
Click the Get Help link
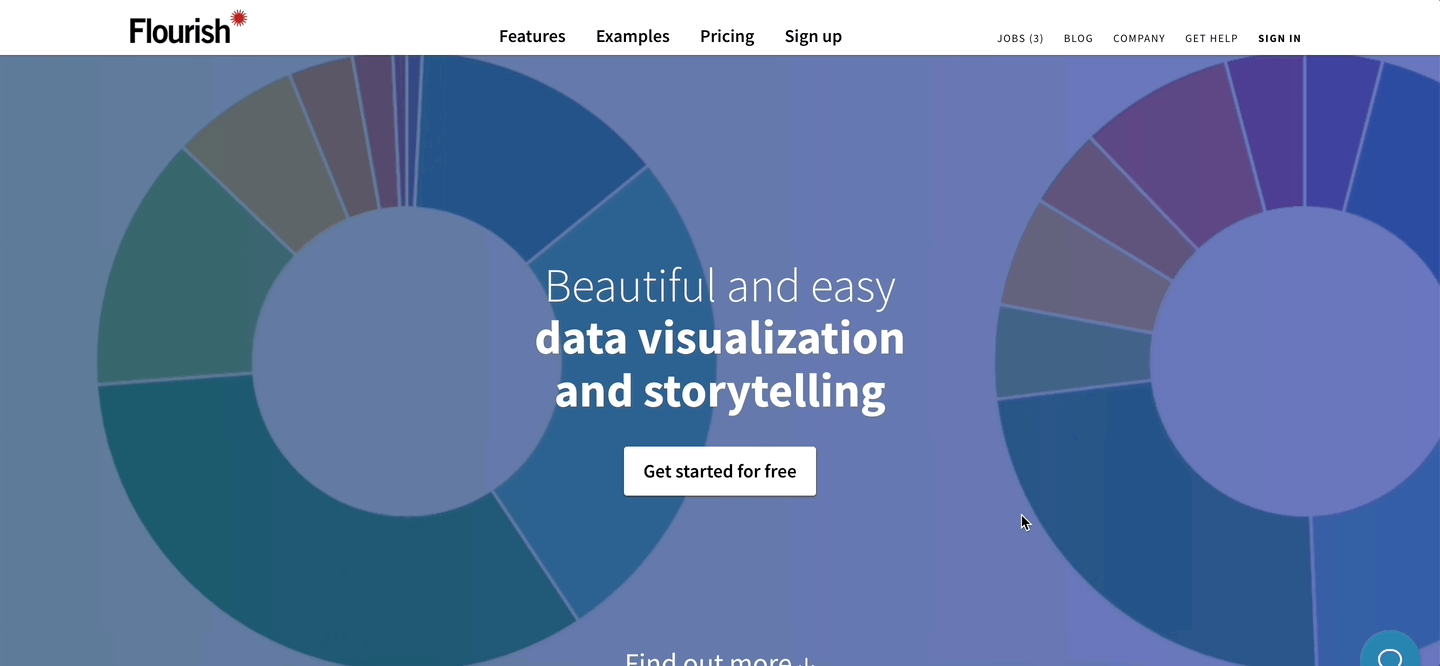(x=1211, y=38)
